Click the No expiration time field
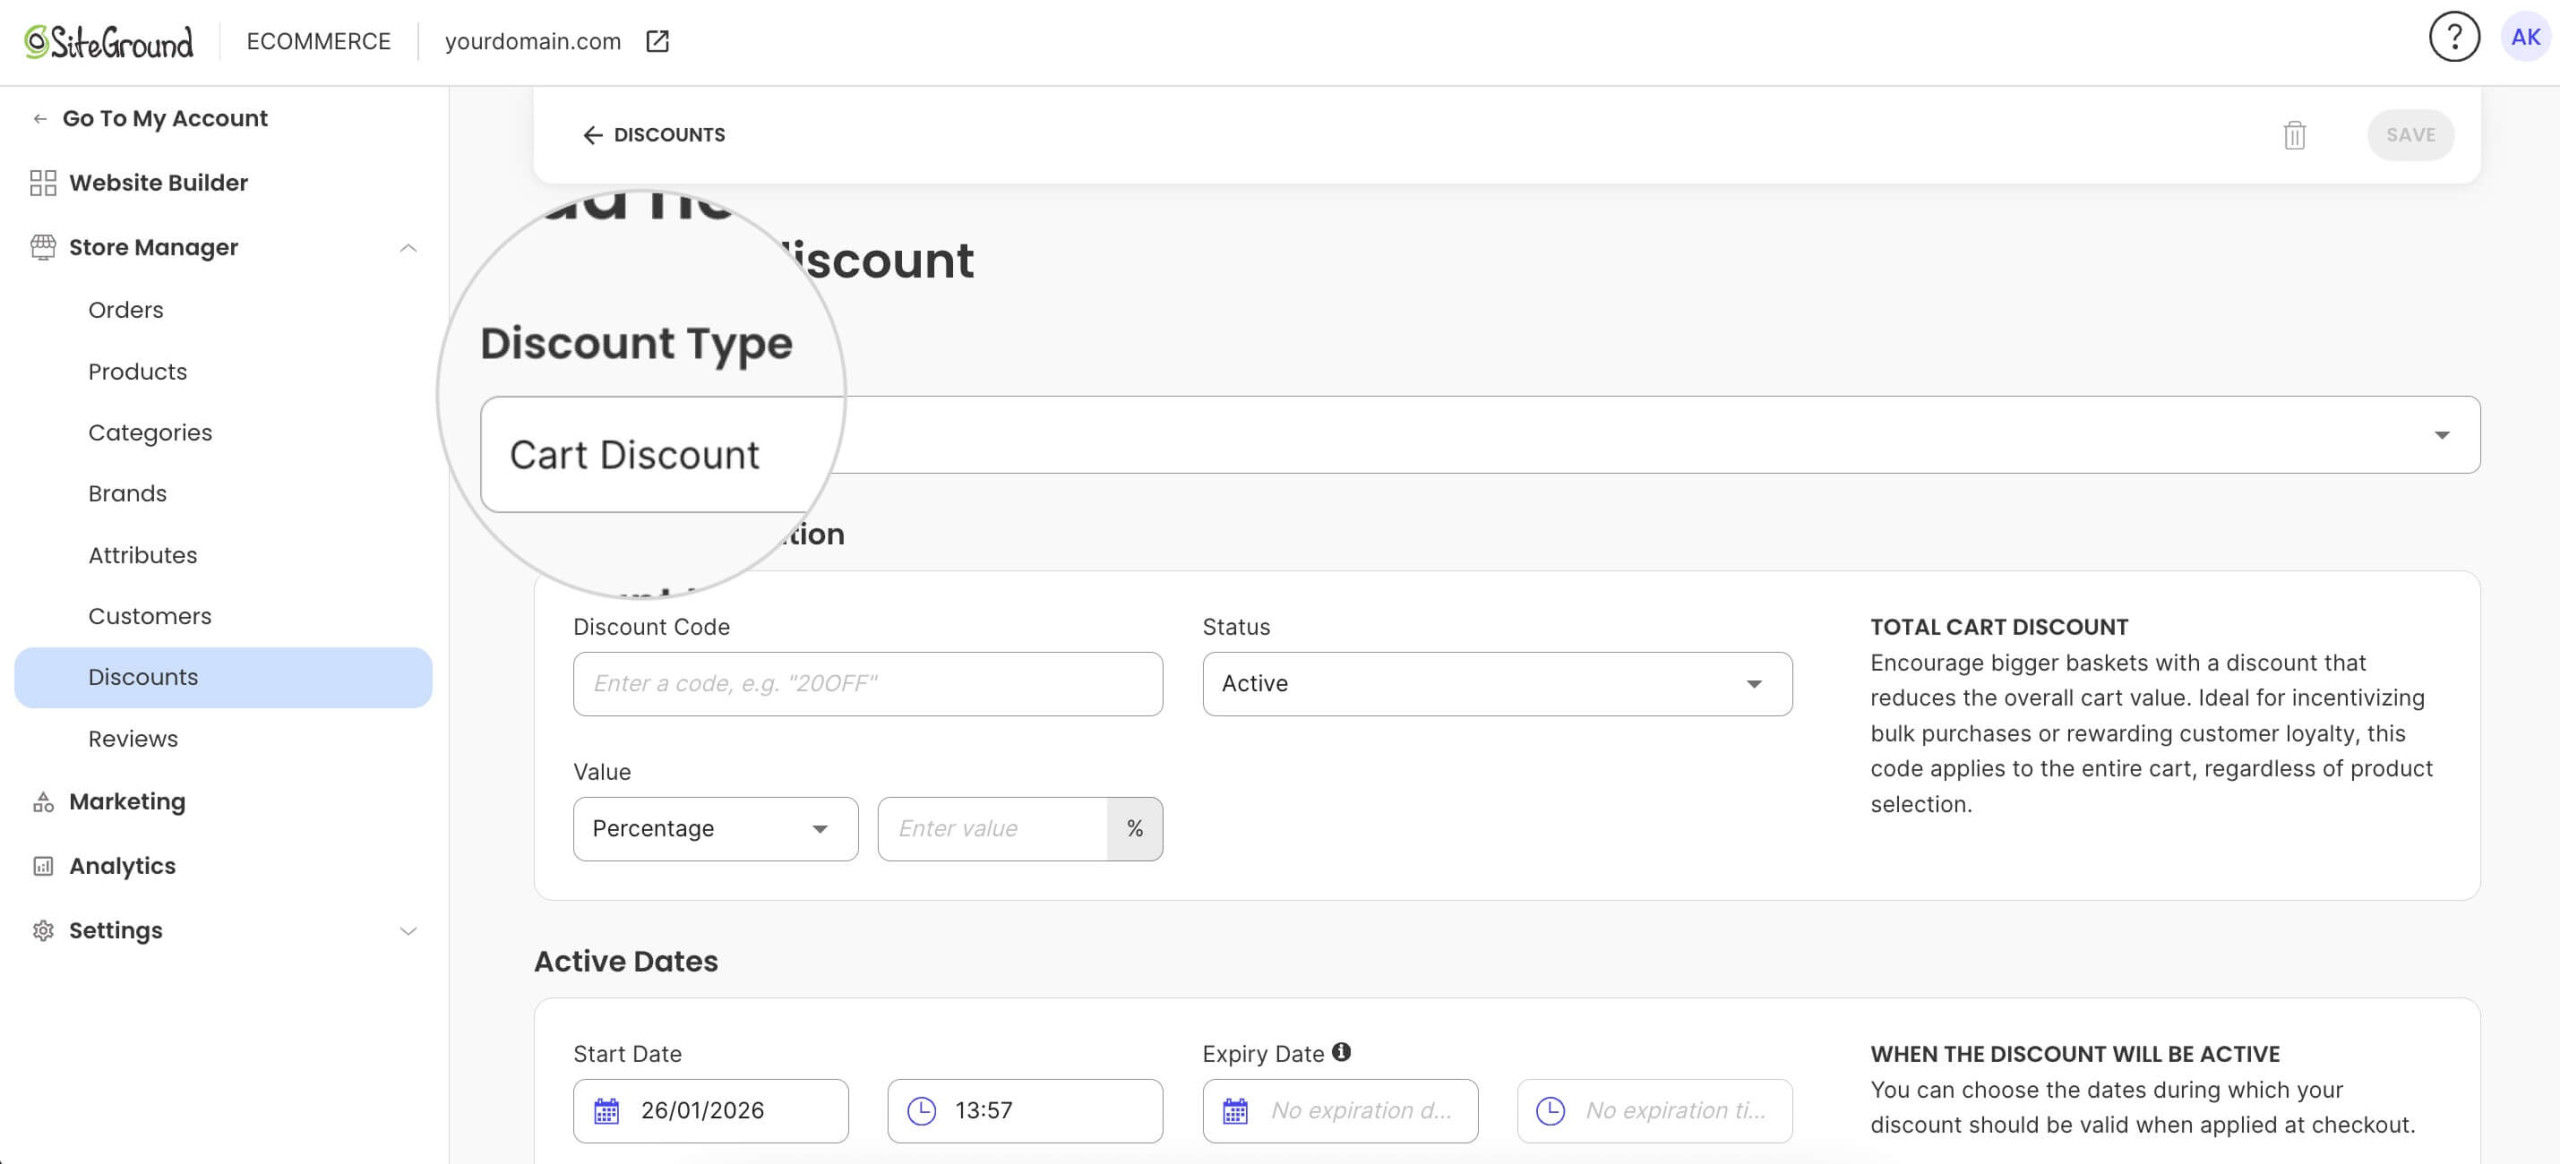The image size is (2560, 1164). 1654,1111
